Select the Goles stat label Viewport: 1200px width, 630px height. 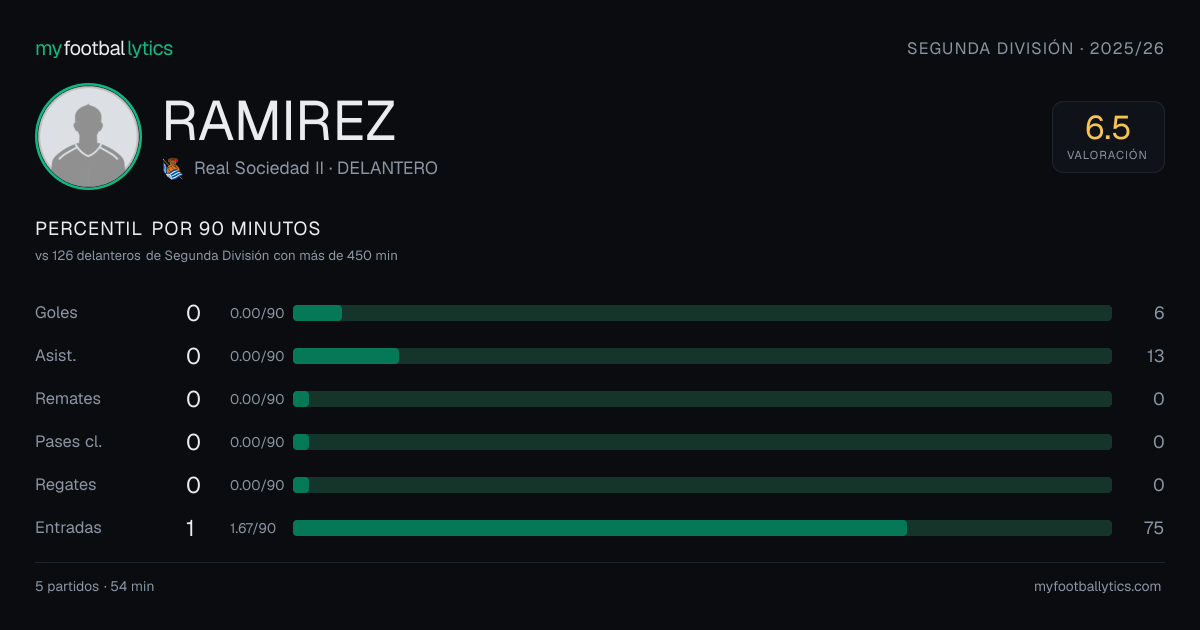coord(56,313)
